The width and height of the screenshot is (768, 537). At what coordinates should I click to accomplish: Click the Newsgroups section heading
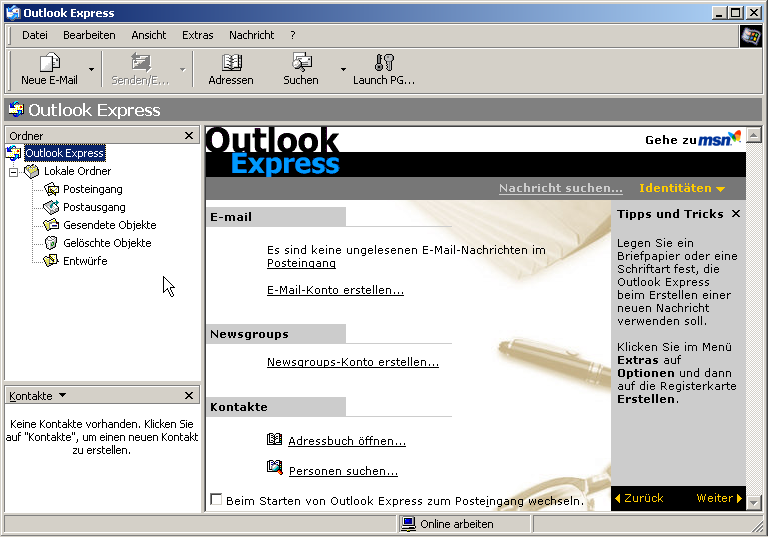[x=249, y=334]
